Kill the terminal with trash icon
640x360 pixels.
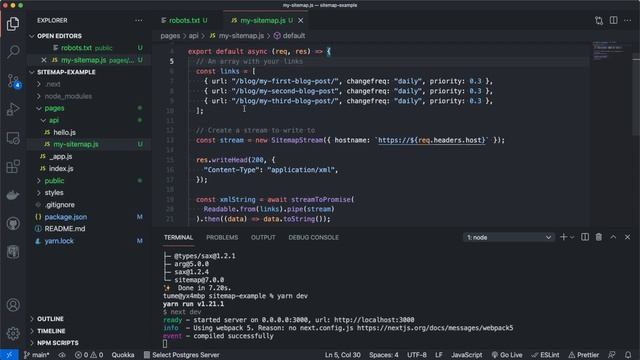tap(599, 237)
